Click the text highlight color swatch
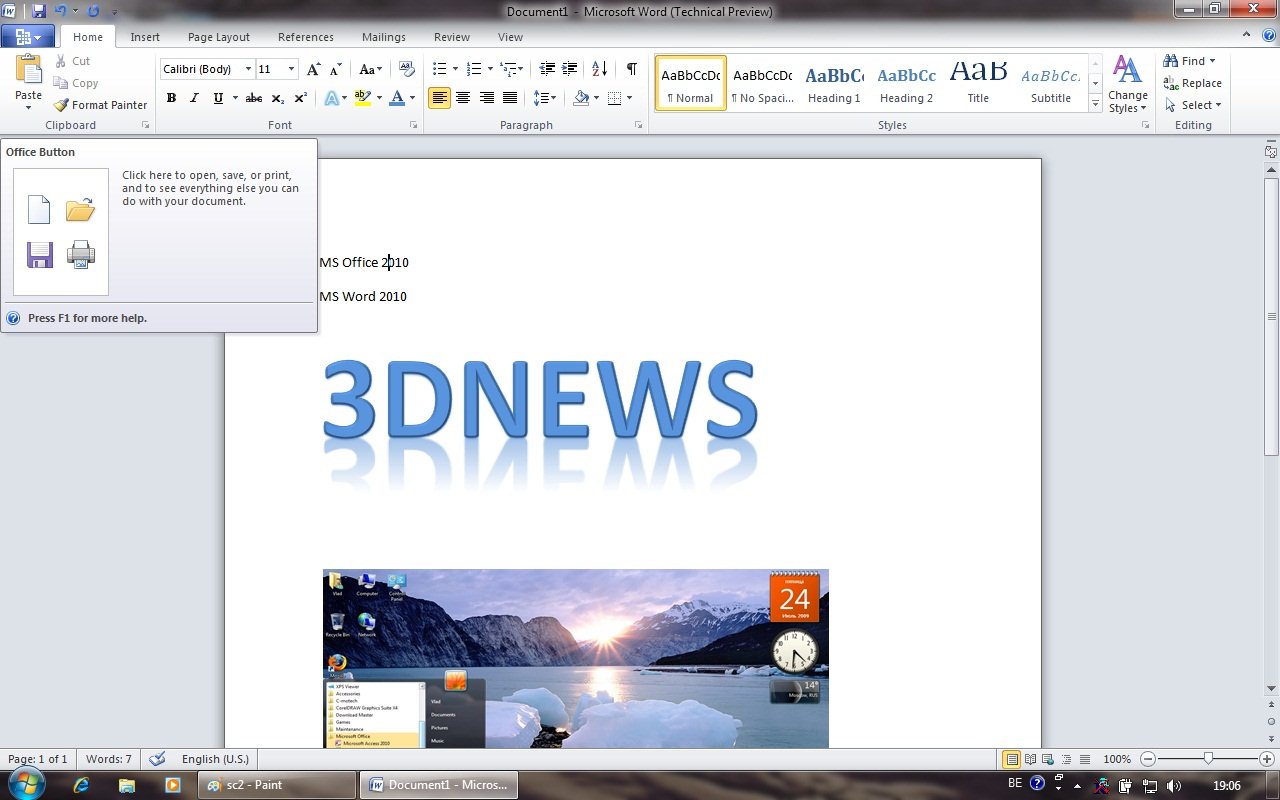Viewport: 1280px width, 800px height. [362, 98]
